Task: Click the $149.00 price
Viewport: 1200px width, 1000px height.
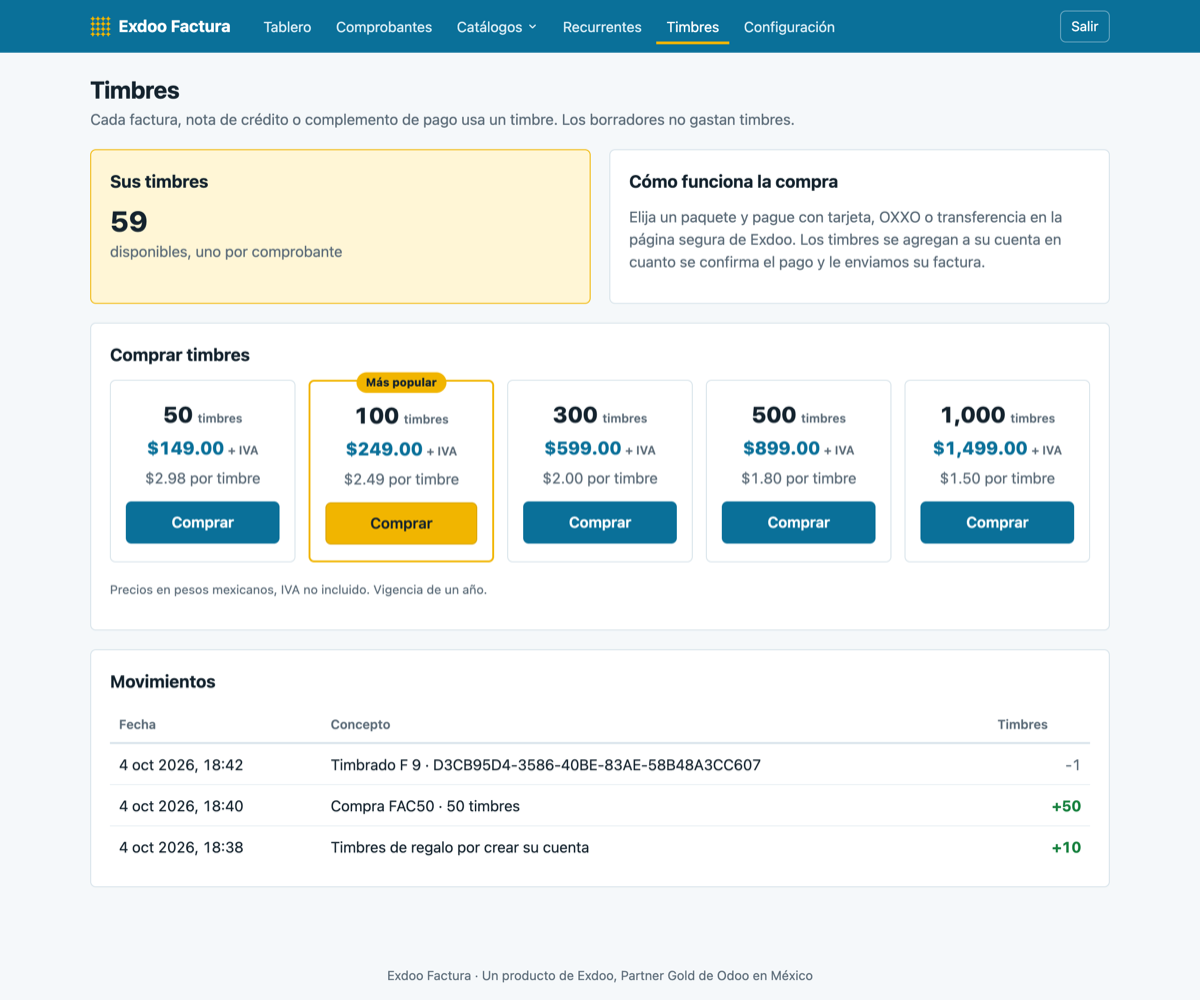Action: pos(185,448)
